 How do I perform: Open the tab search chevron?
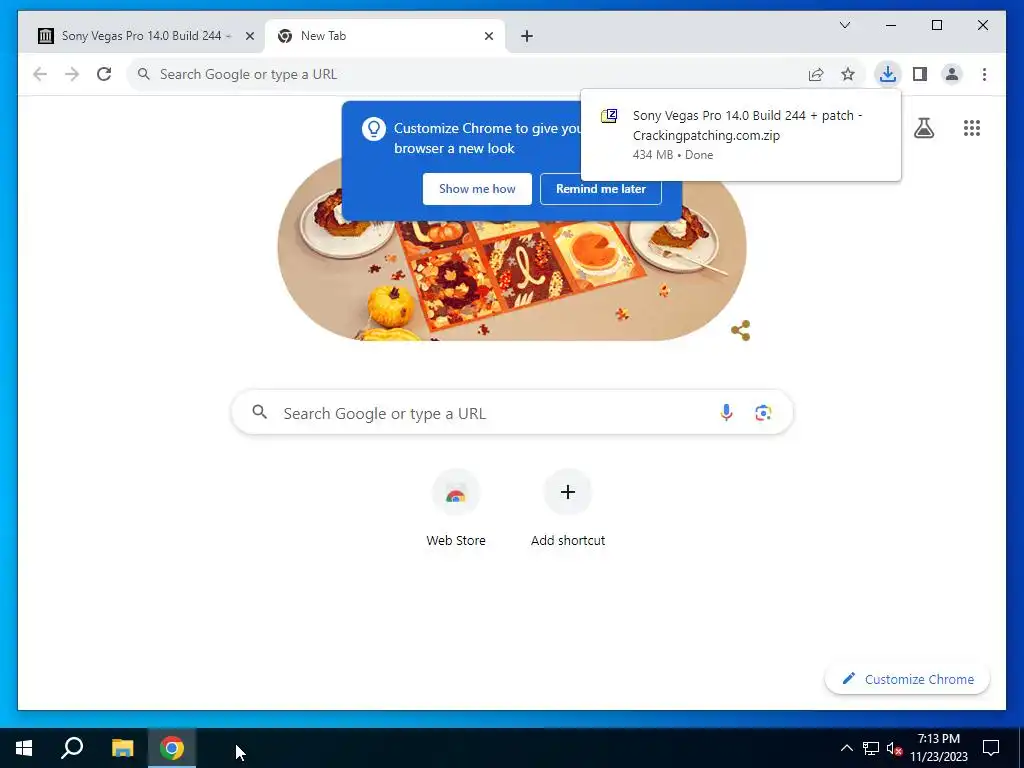tap(844, 25)
